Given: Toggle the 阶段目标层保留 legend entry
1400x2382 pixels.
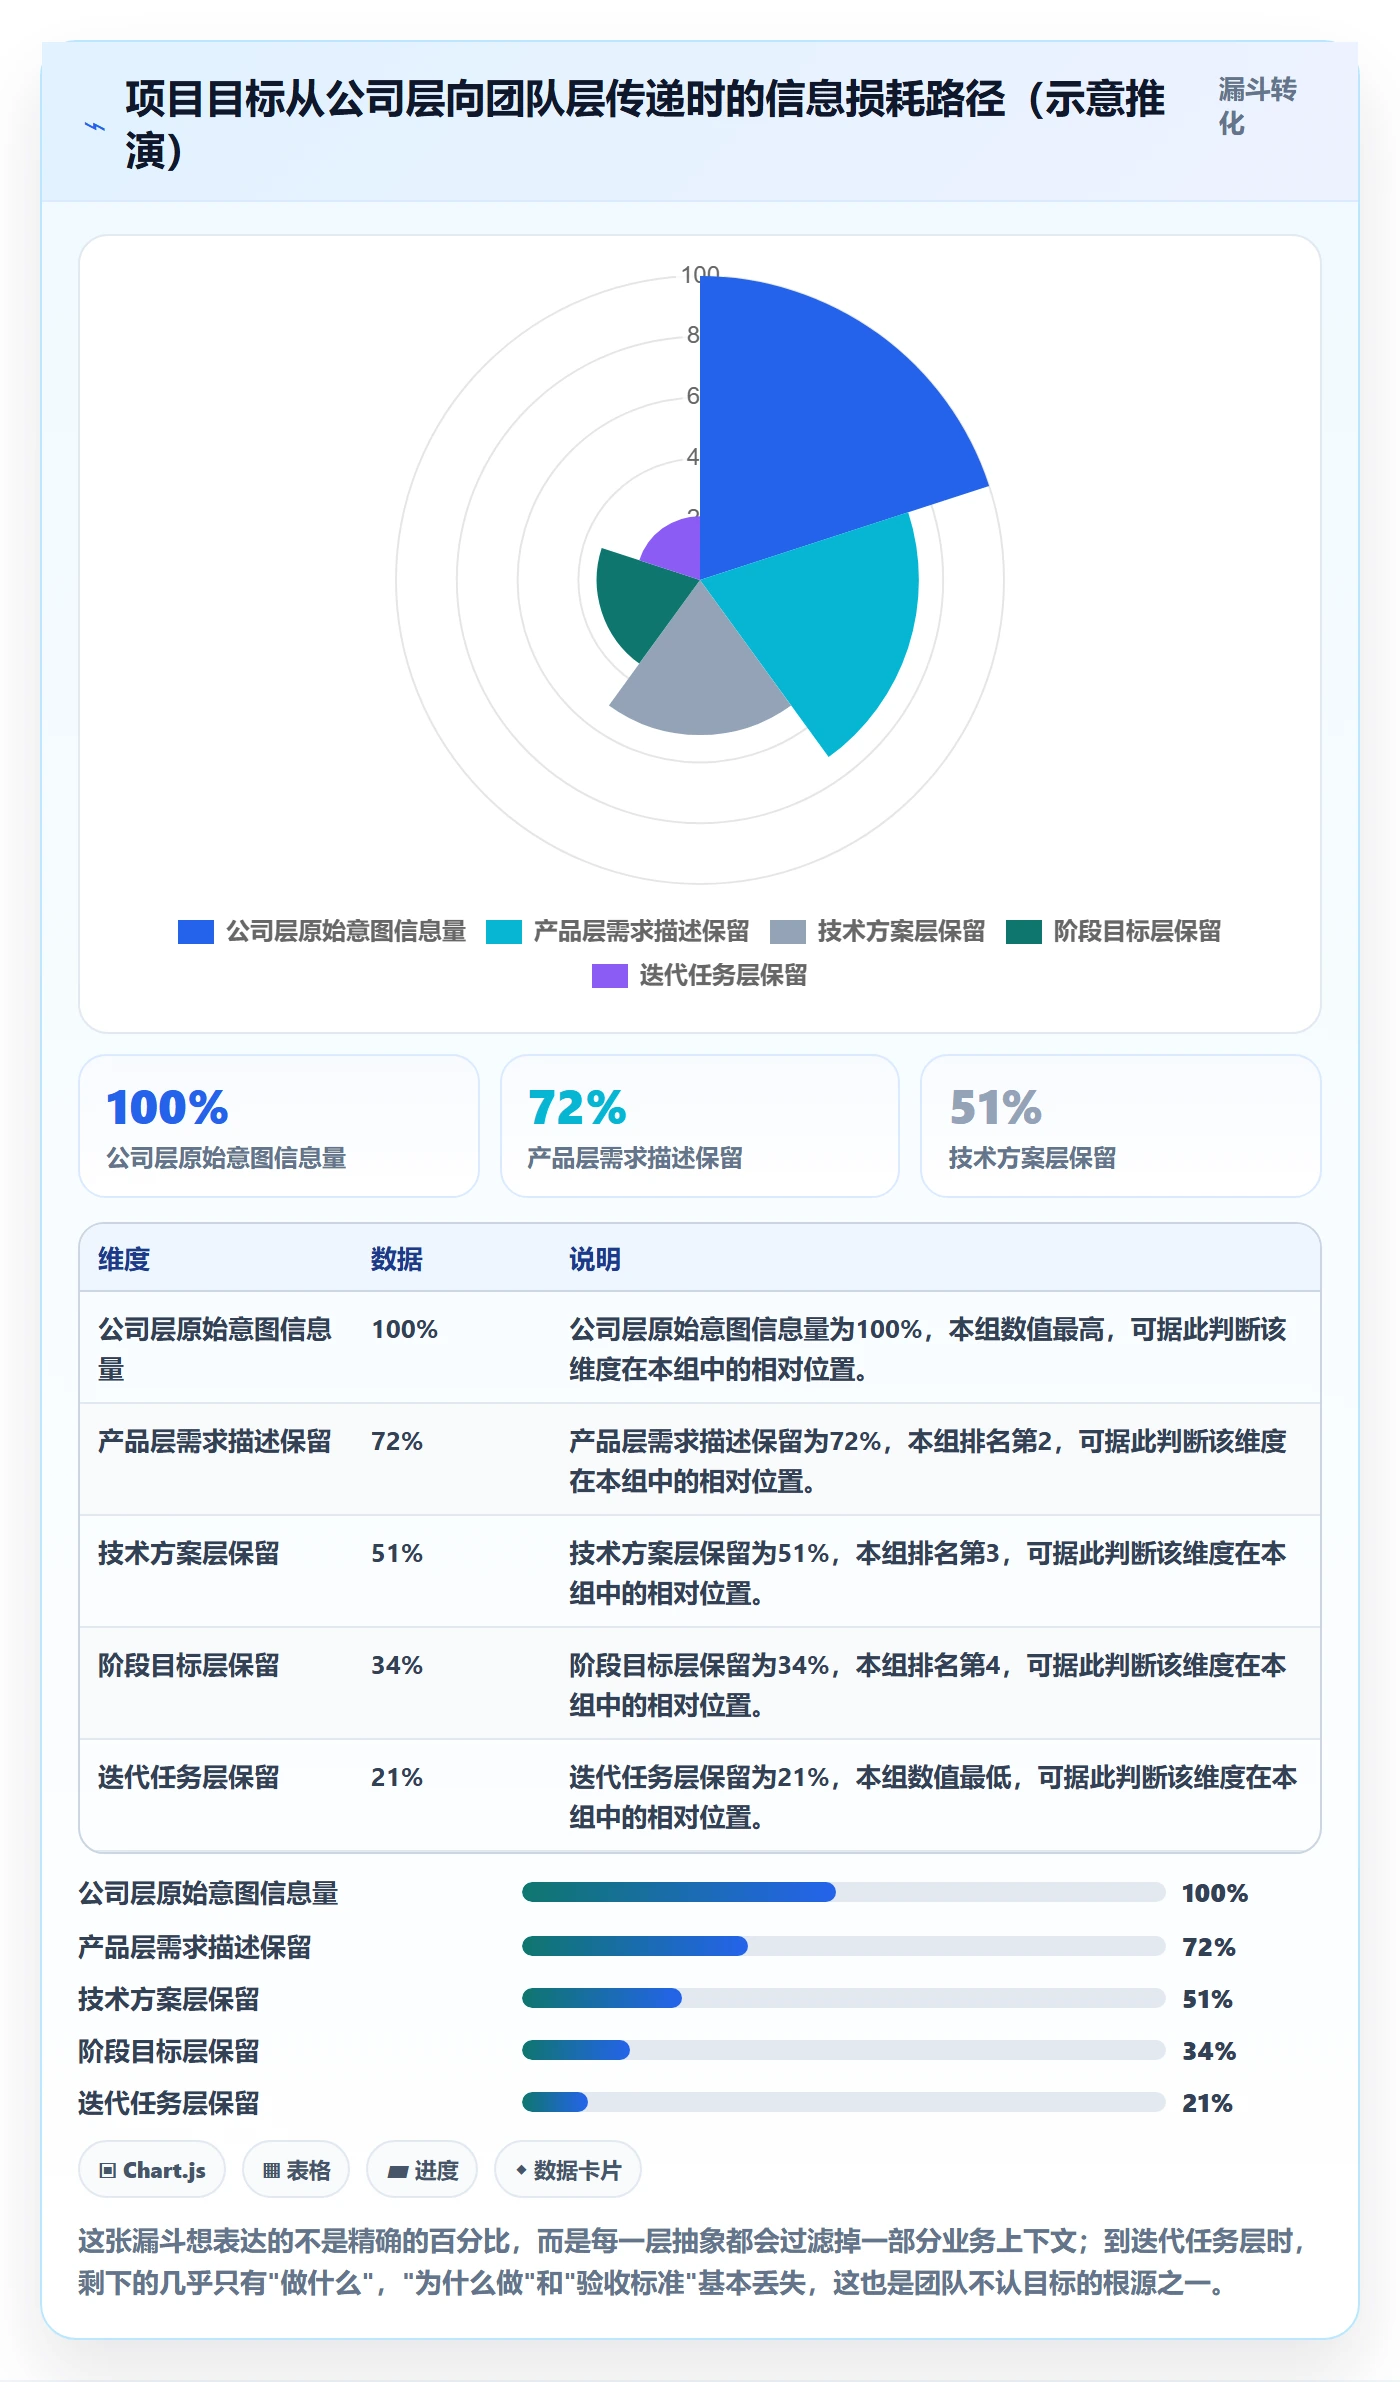Looking at the screenshot, I should coord(1113,932).
